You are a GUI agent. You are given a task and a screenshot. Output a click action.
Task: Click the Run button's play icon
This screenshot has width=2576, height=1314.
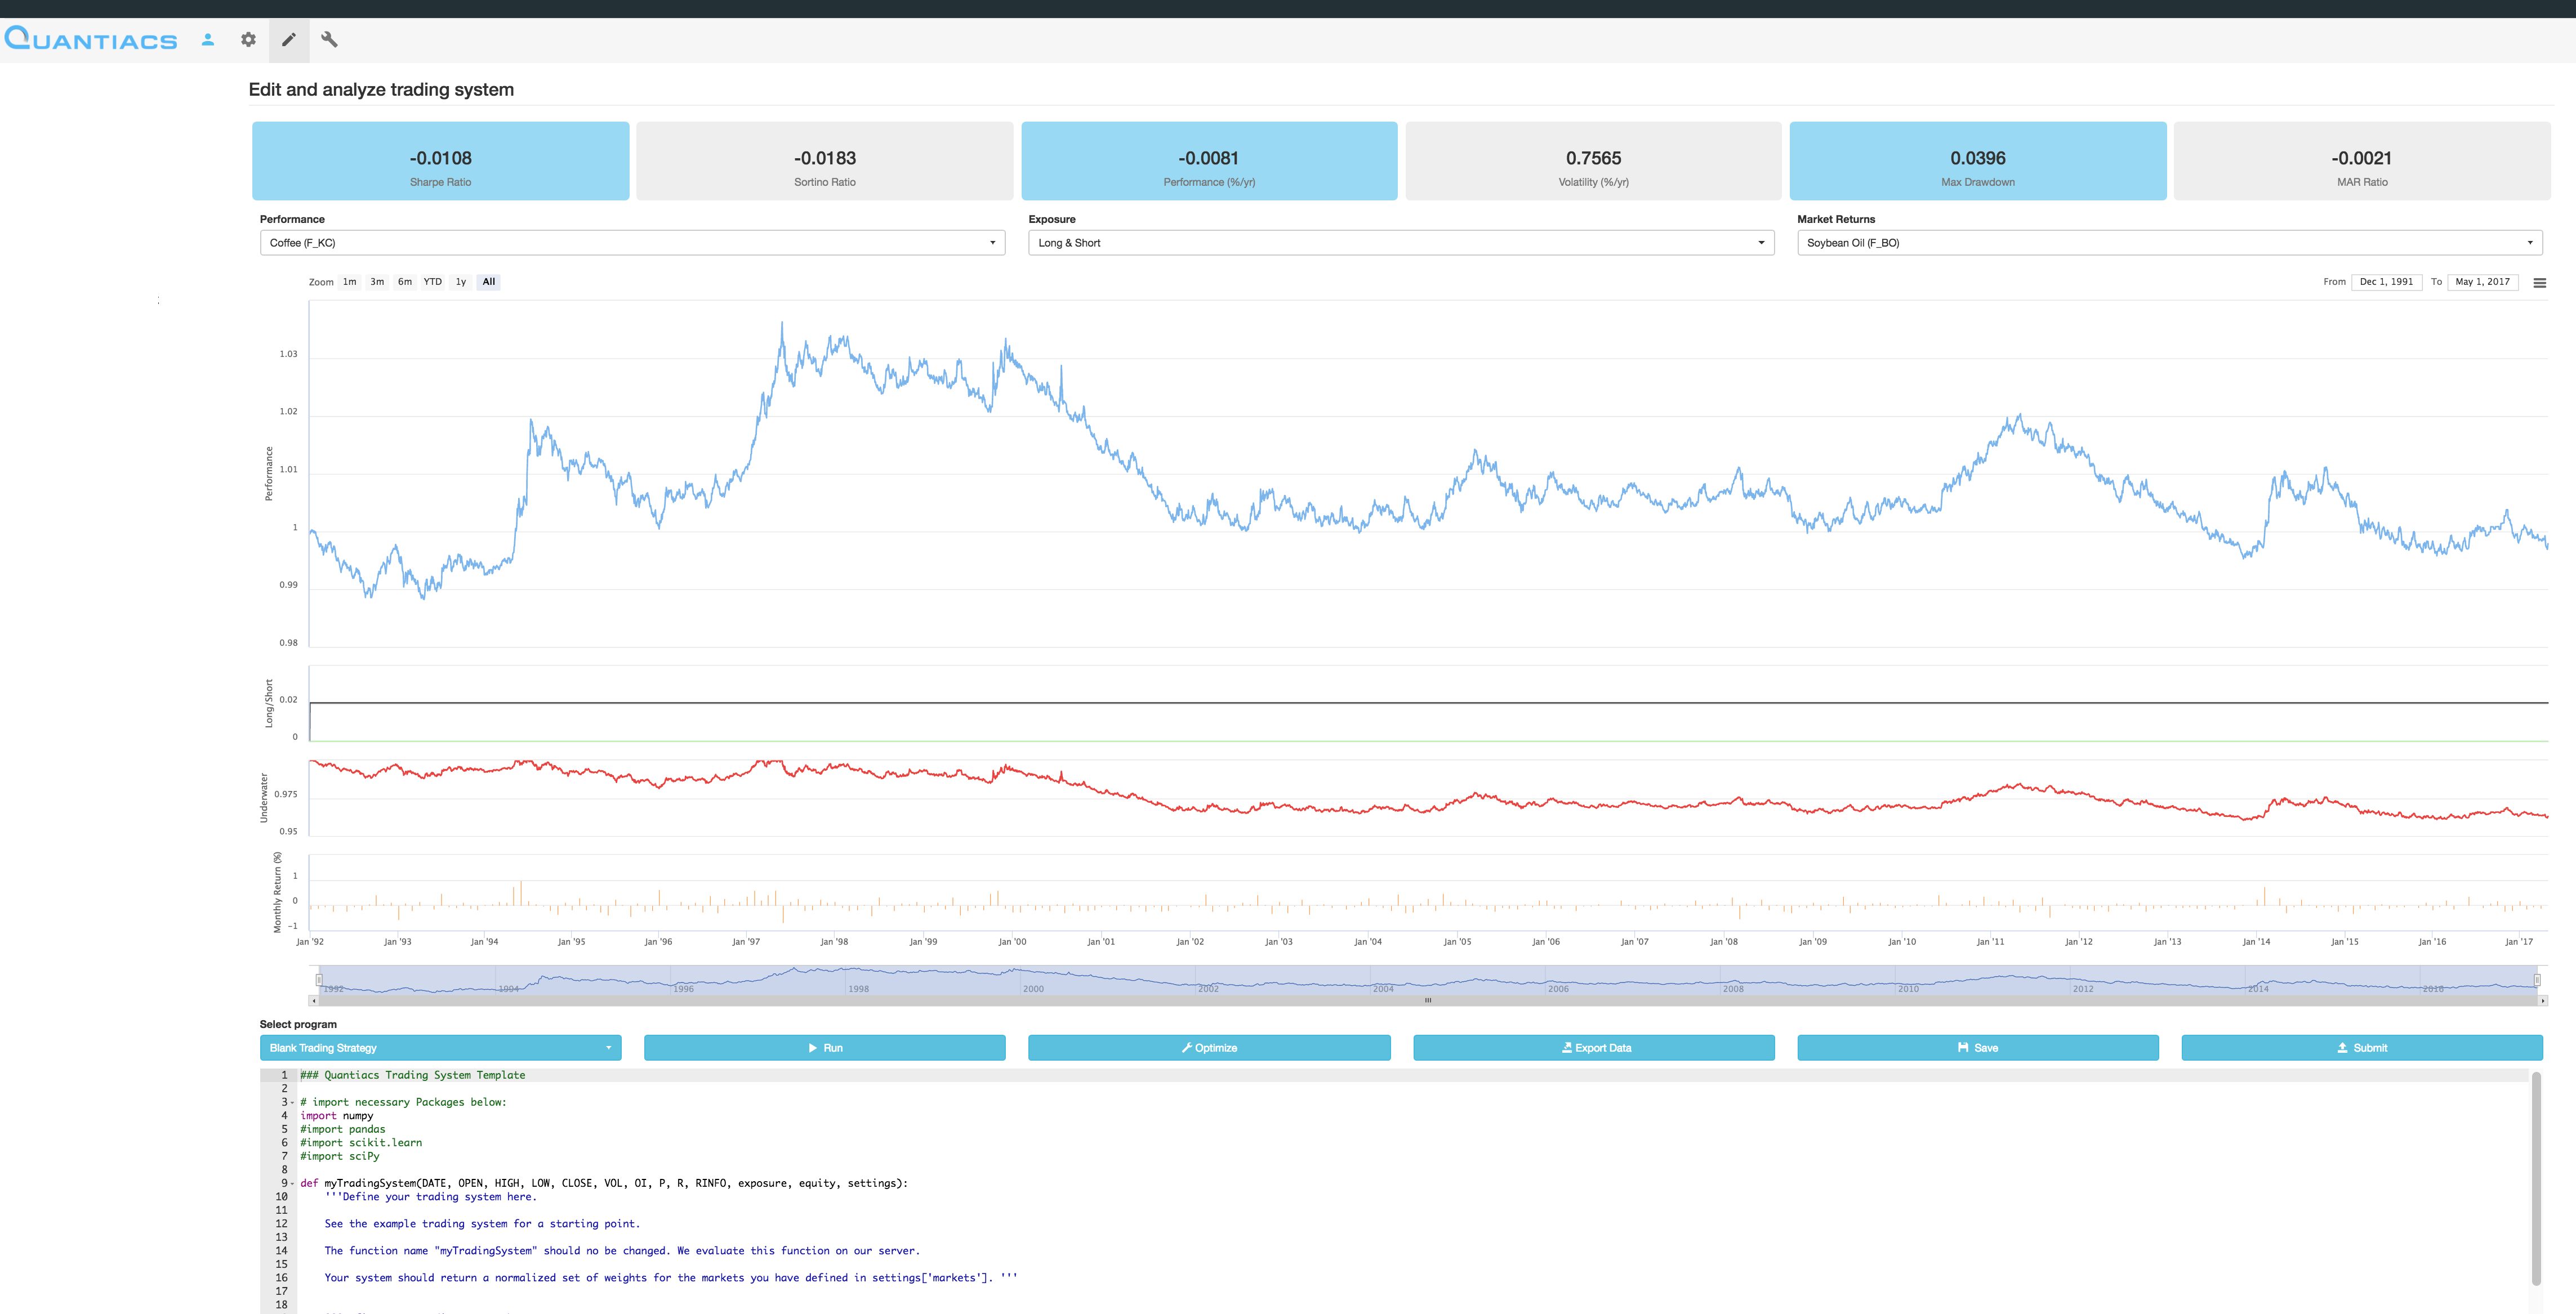812,1047
